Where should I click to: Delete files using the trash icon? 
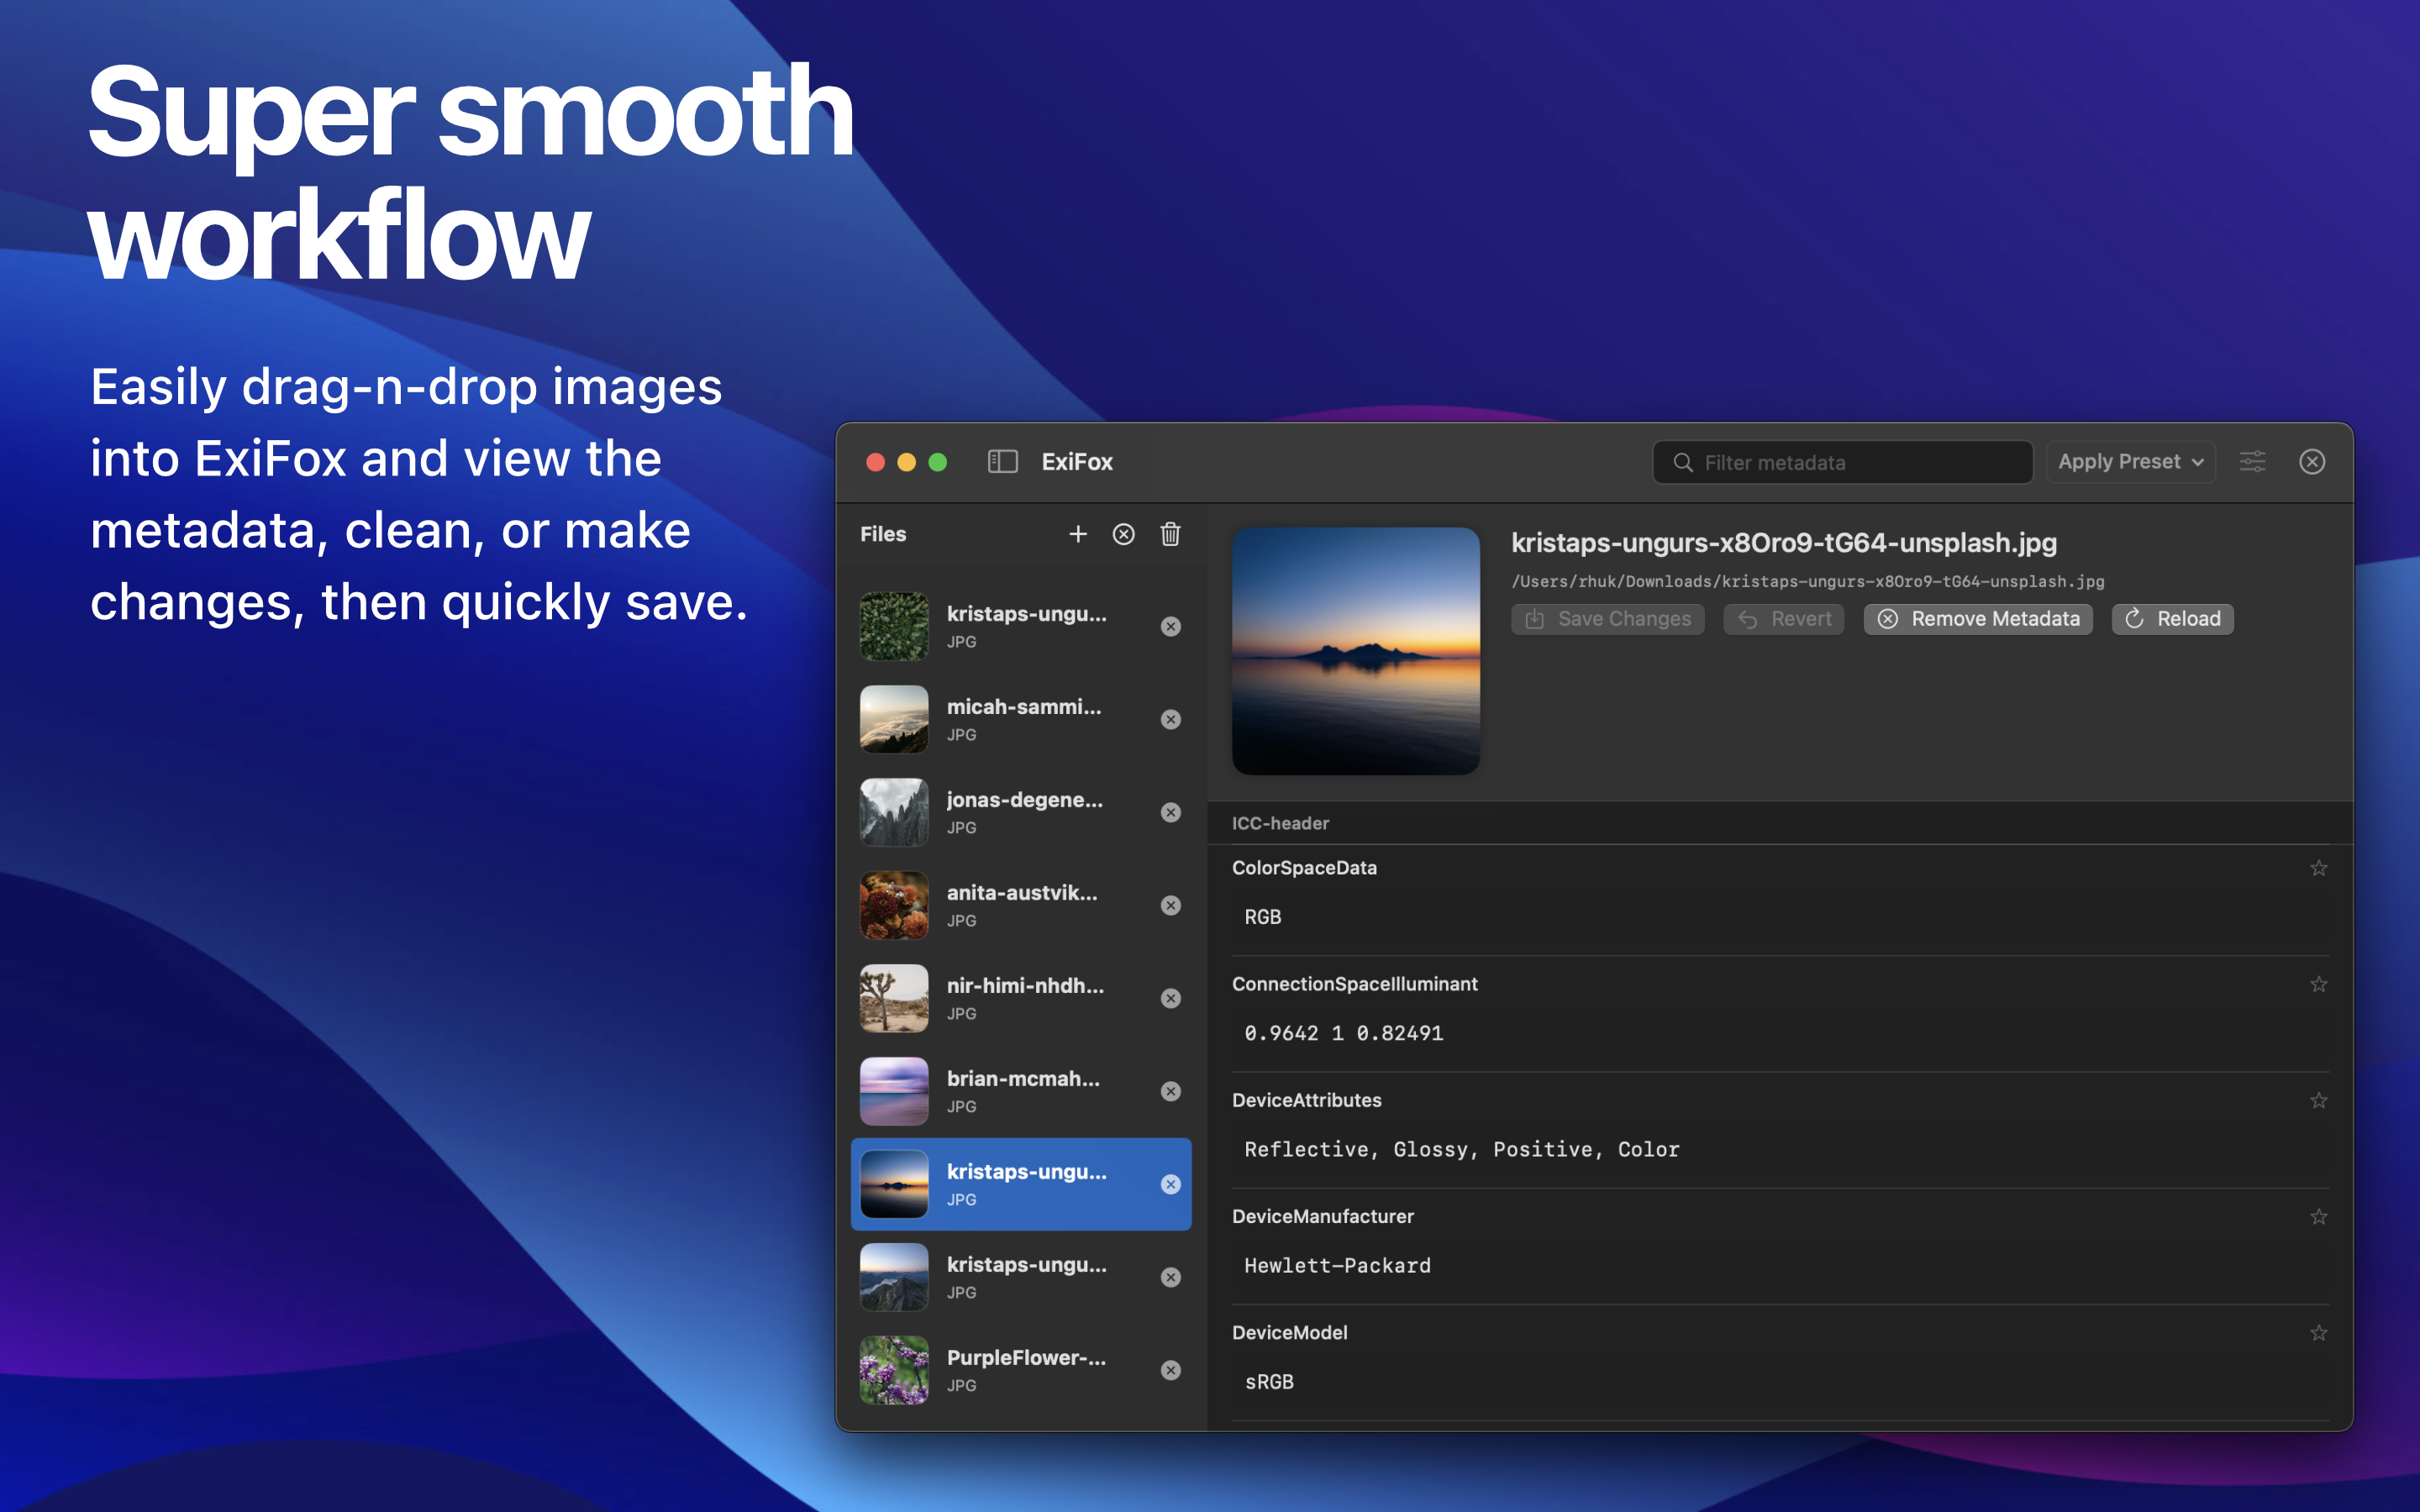[1170, 534]
